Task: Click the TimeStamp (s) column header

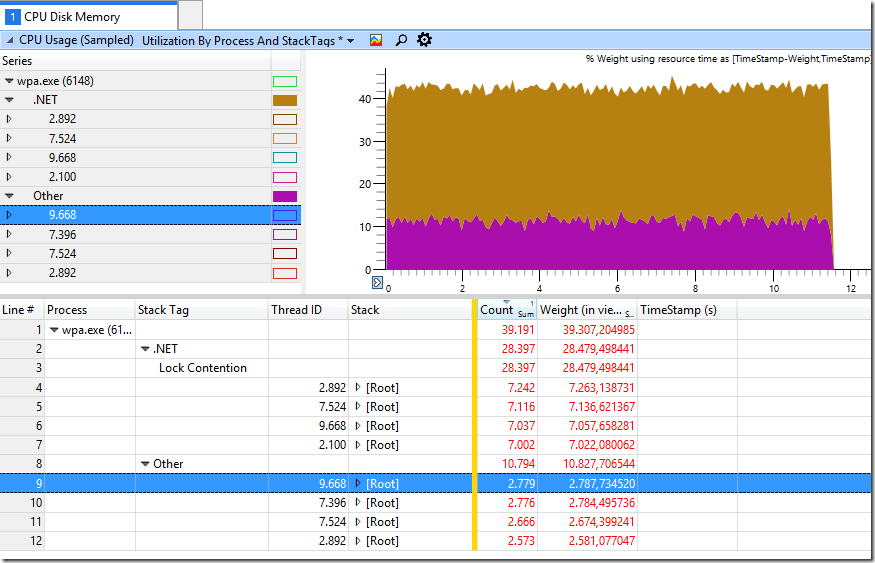Action: pyautogui.click(x=686, y=310)
